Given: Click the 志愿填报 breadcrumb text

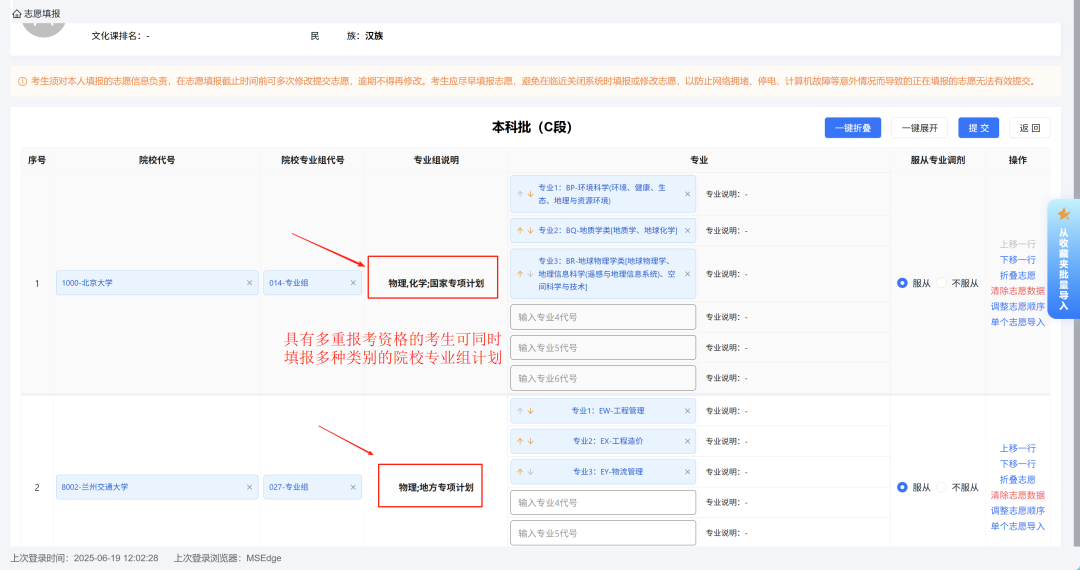Looking at the screenshot, I should click(x=42, y=14).
